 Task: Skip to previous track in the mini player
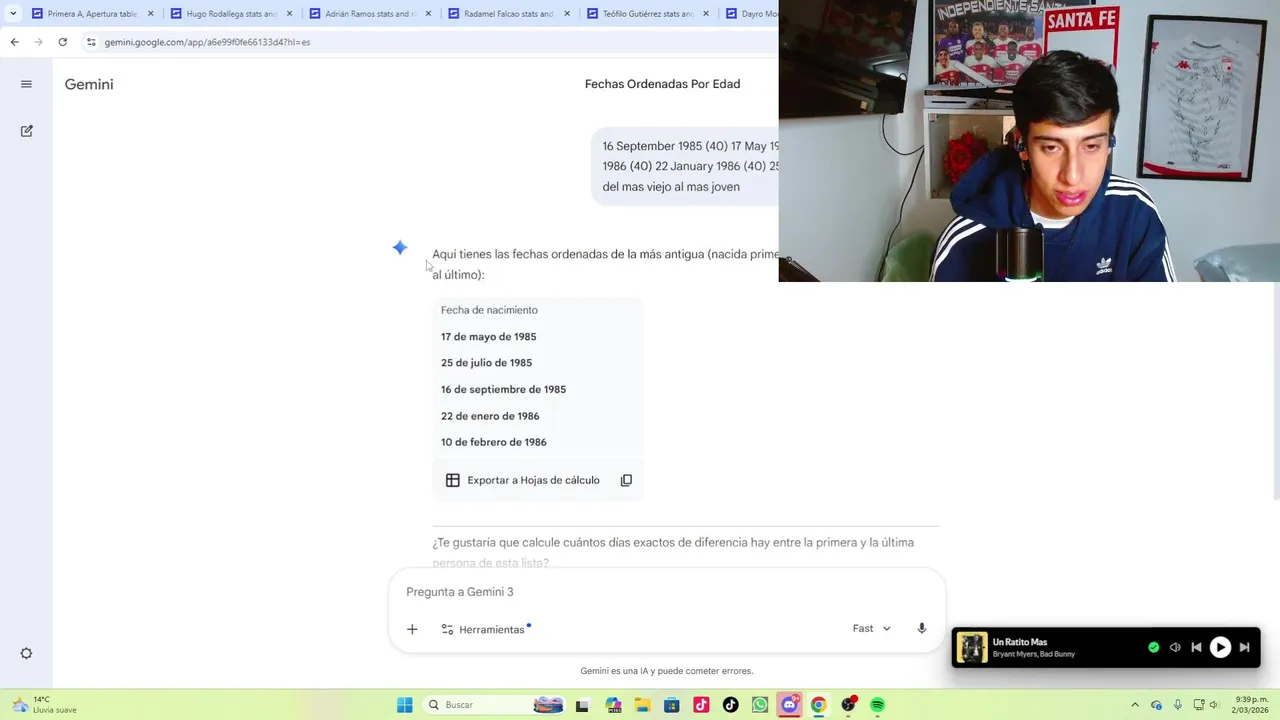(1196, 647)
